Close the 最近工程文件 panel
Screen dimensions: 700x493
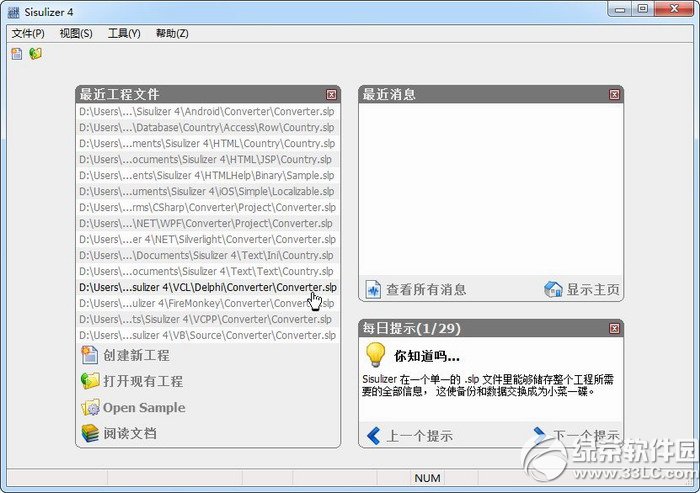(331, 95)
